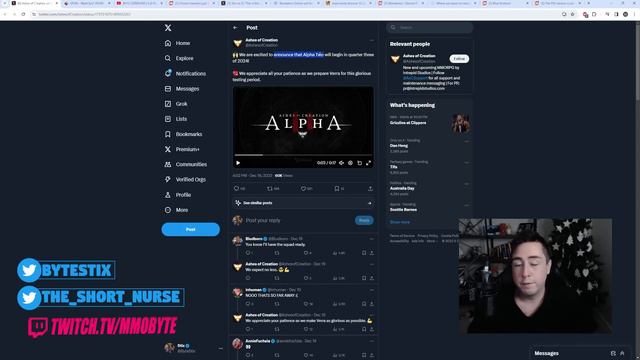Image resolution: width=640 pixels, height=360 pixels.
Task: Click the Verified Orgs icon in the sidebar
Action: tap(168, 180)
